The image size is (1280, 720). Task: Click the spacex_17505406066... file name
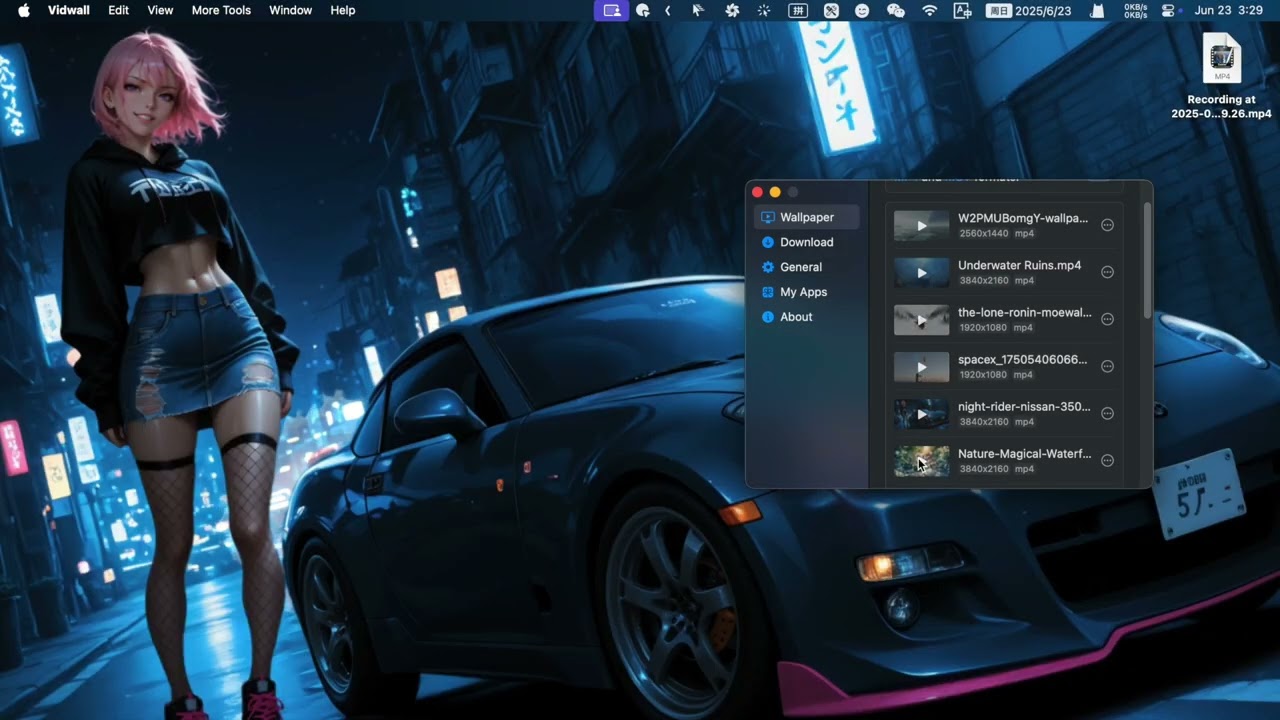click(x=1023, y=359)
